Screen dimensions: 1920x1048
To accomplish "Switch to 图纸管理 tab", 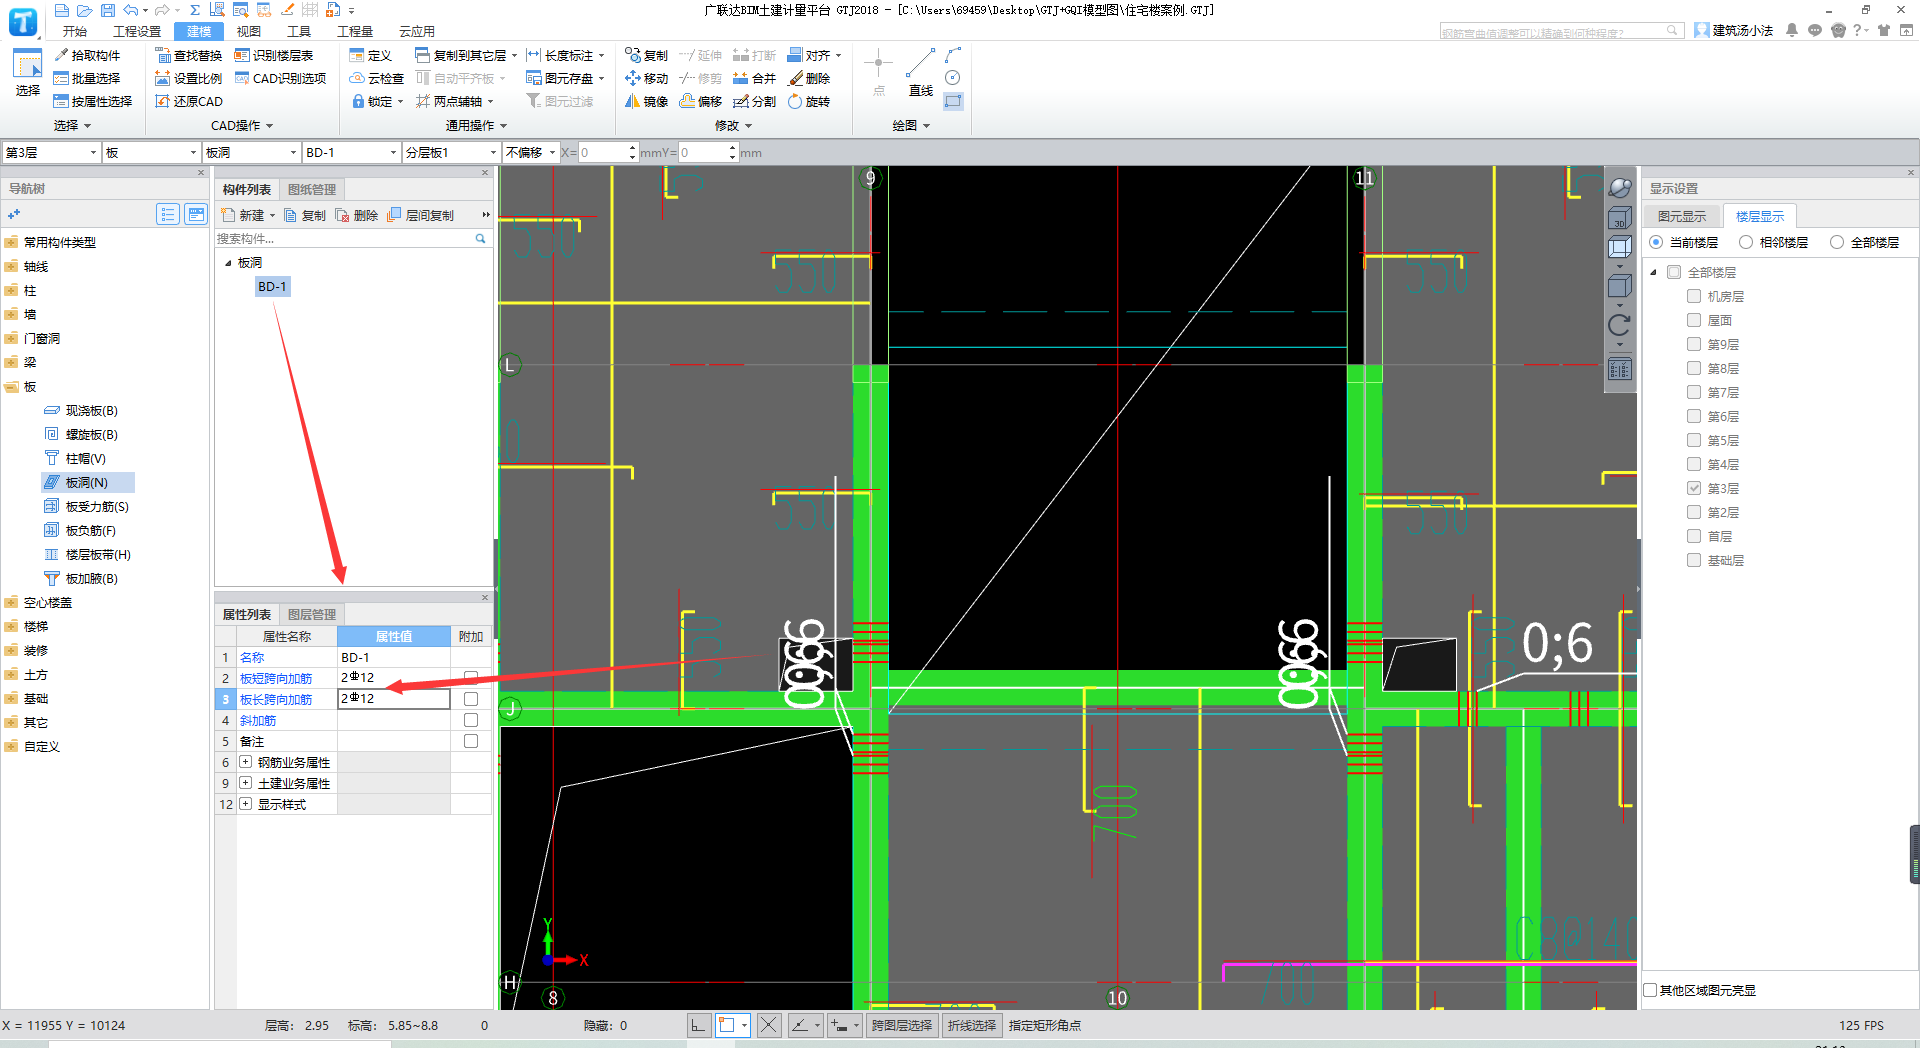I will pos(312,189).
